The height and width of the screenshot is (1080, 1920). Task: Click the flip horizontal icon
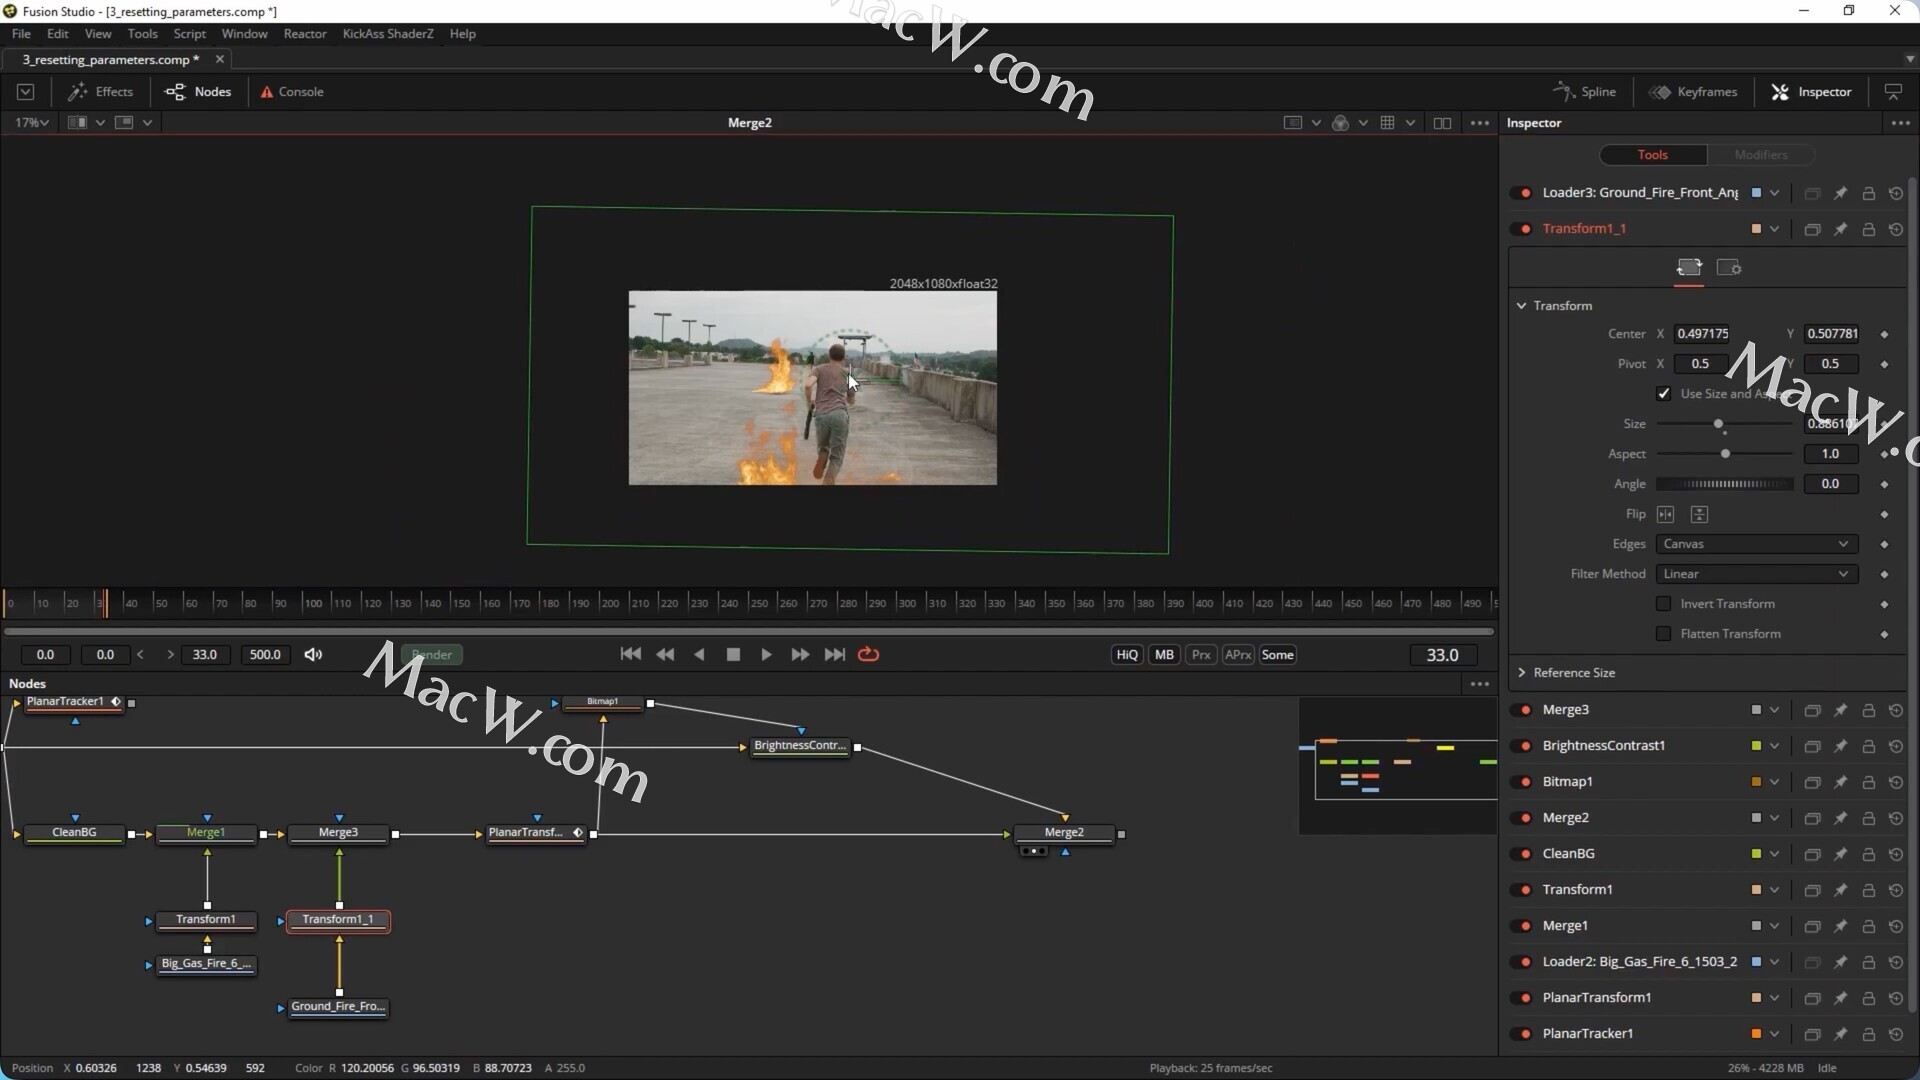(1665, 514)
